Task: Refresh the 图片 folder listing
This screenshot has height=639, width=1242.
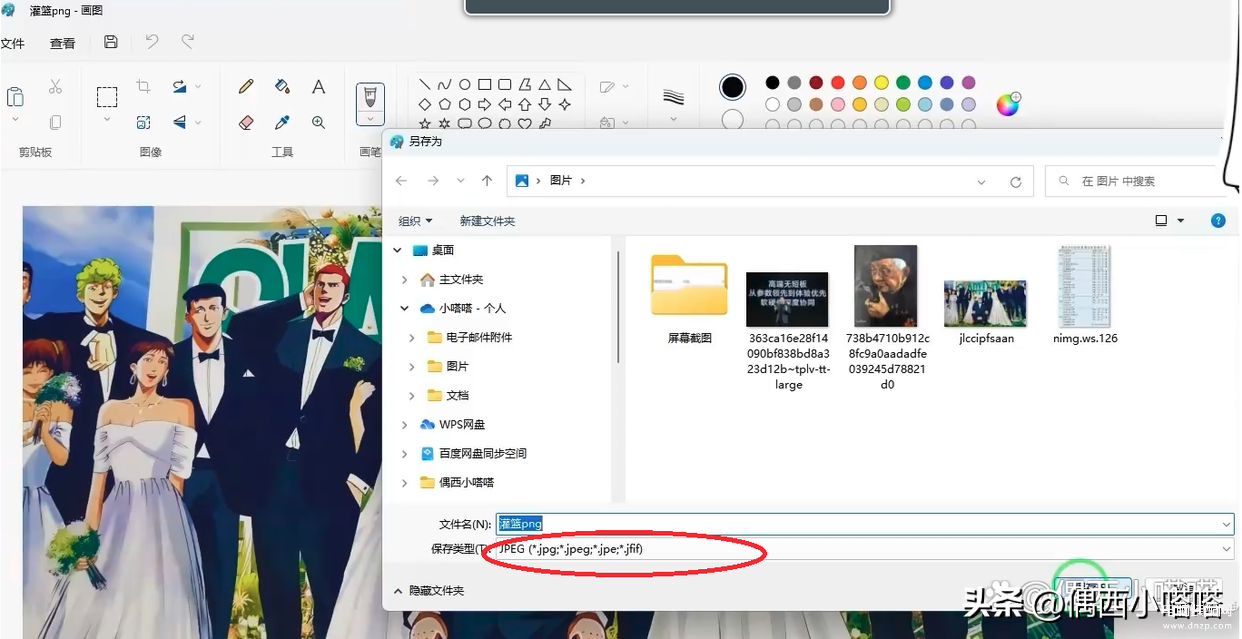Action: pos(1016,182)
